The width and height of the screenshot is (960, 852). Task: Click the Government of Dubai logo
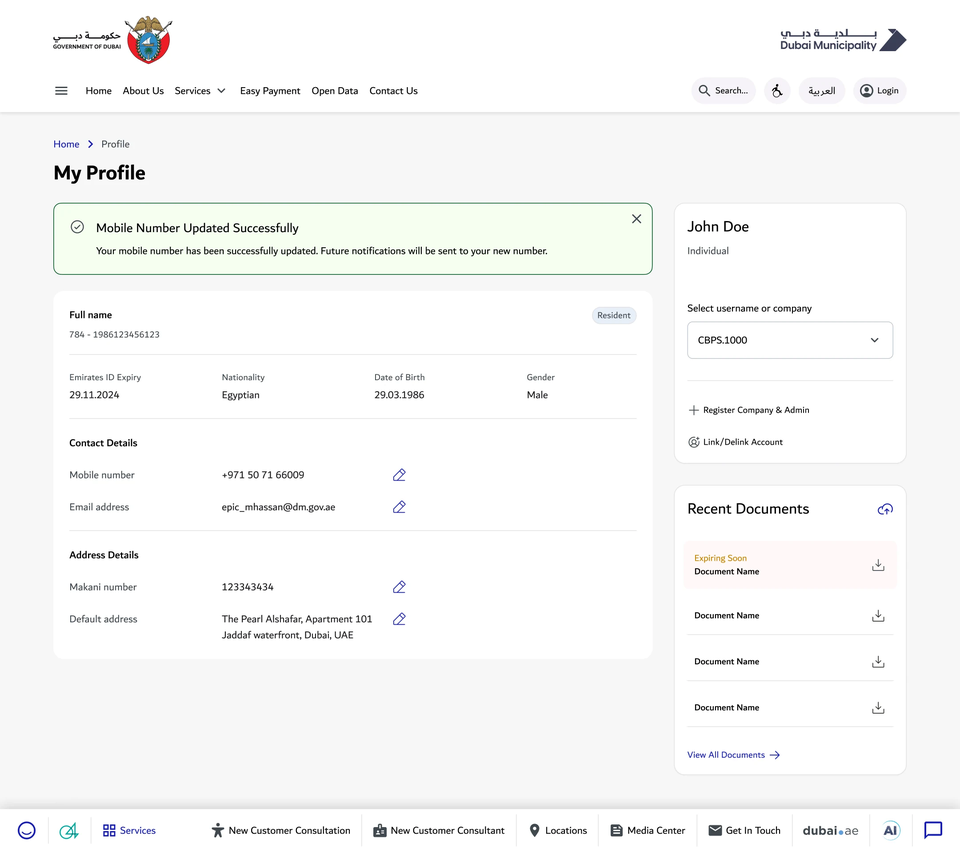coord(113,40)
